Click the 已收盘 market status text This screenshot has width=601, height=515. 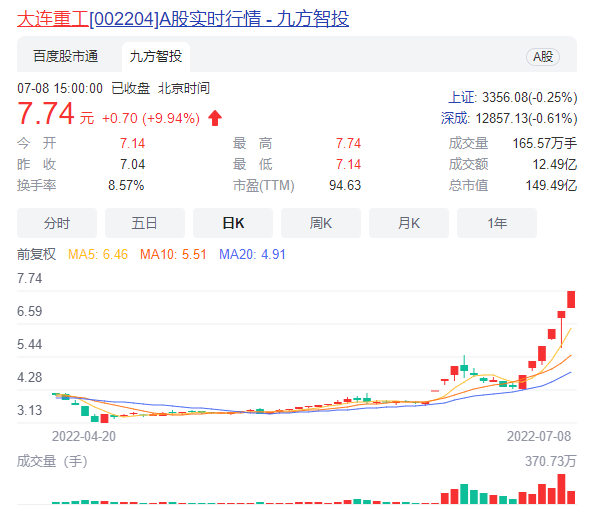pos(130,88)
